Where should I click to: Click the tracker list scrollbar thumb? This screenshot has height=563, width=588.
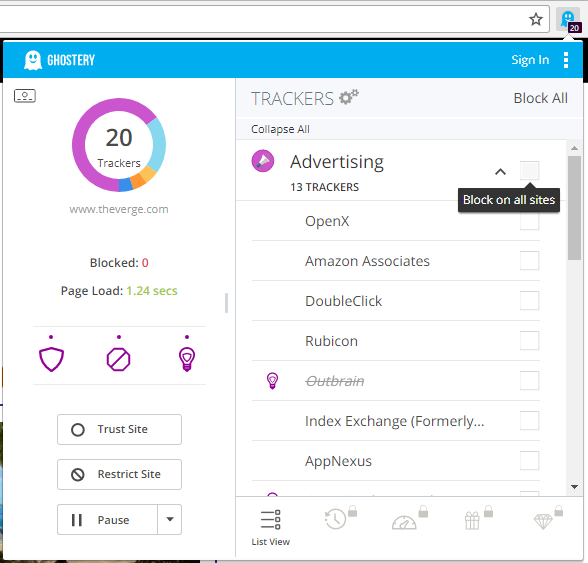click(574, 208)
